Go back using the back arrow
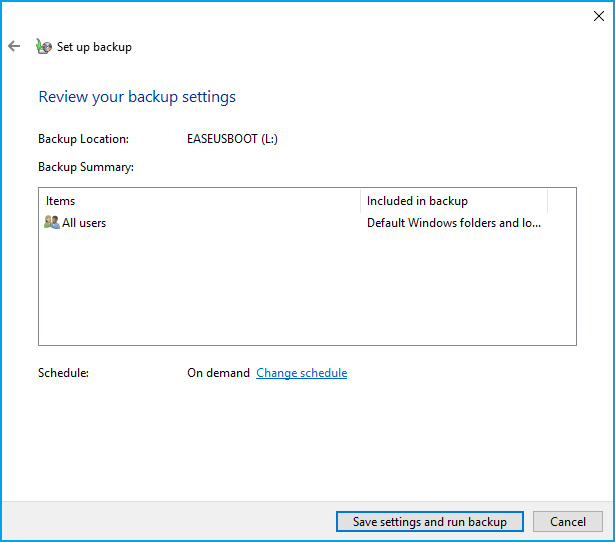Image resolution: width=615 pixels, height=542 pixels. click(x=14, y=46)
